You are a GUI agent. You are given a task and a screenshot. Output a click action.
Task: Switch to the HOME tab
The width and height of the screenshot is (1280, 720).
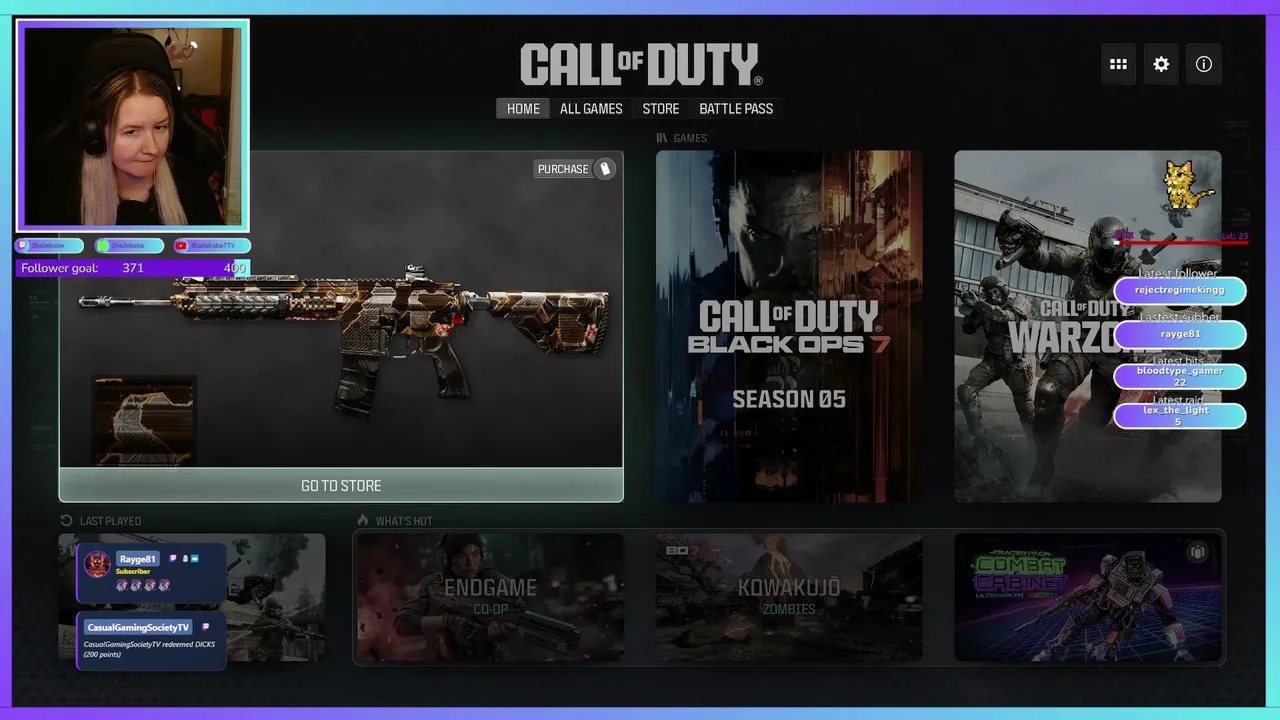[523, 109]
